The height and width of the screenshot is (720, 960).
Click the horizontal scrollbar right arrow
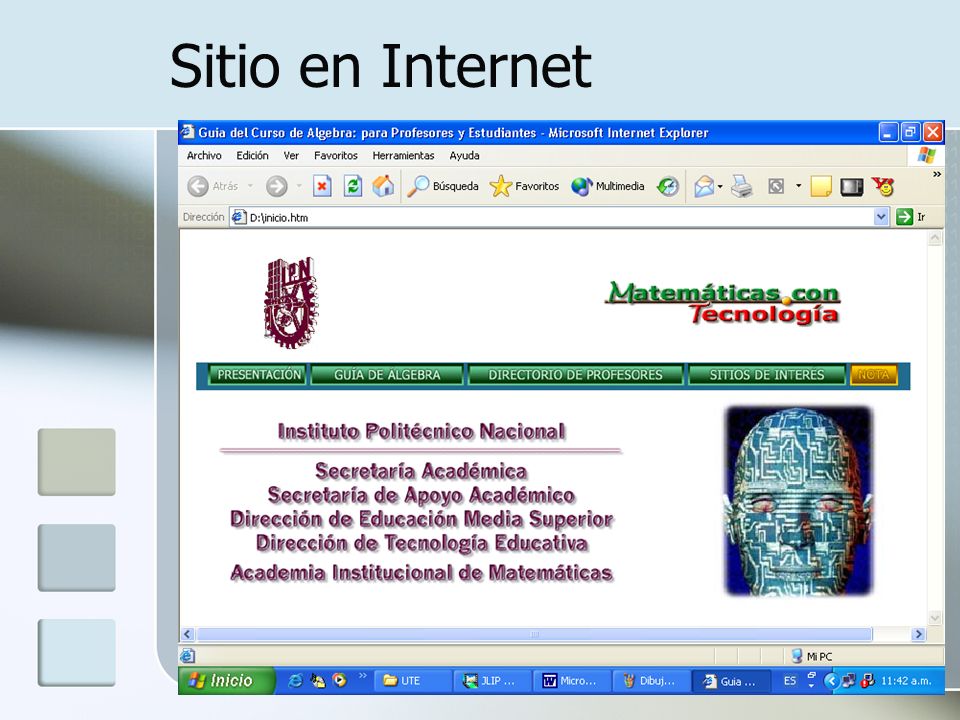tap(918, 634)
